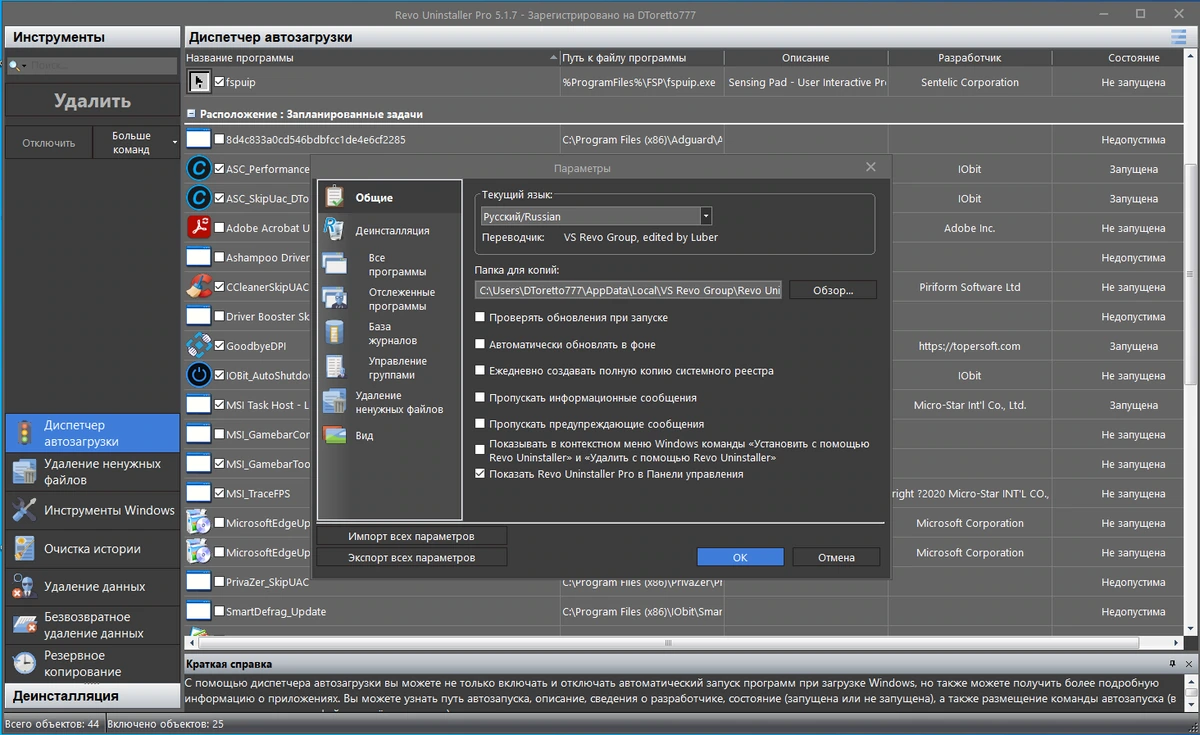Click the IOBit_AutoShutdown power icon
The height and width of the screenshot is (735, 1200).
199,375
